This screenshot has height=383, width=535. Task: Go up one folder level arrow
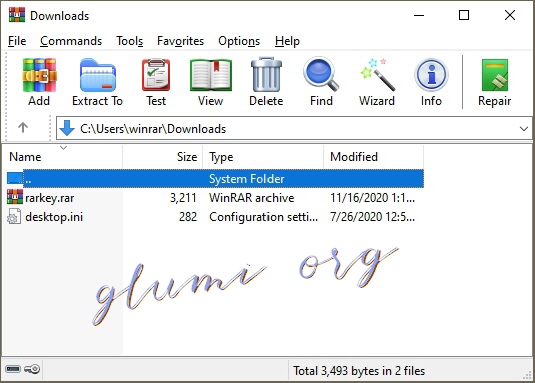tap(23, 128)
